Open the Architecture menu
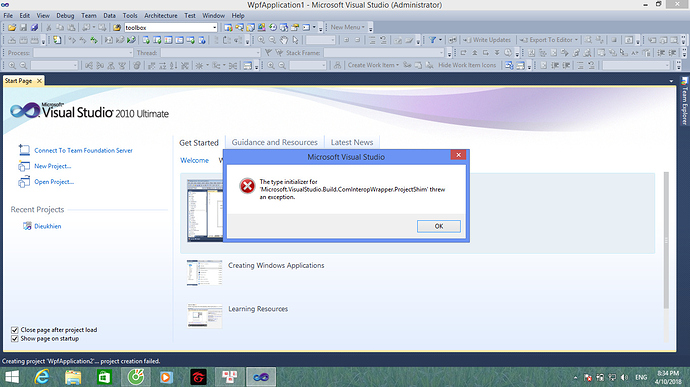The height and width of the screenshot is (387, 690). (x=161, y=15)
